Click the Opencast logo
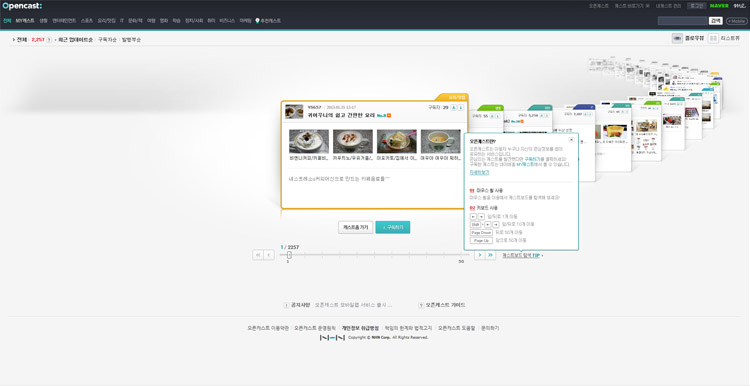The image size is (750, 386). 22,6
